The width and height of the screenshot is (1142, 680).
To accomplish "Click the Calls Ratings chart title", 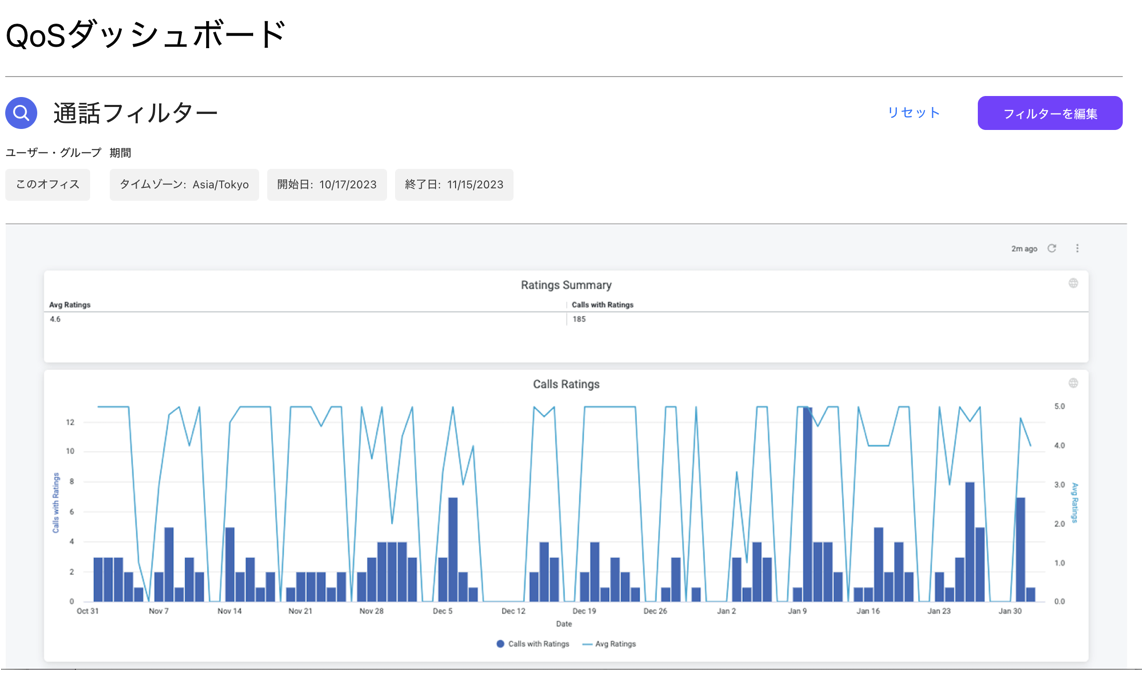I will [566, 384].
